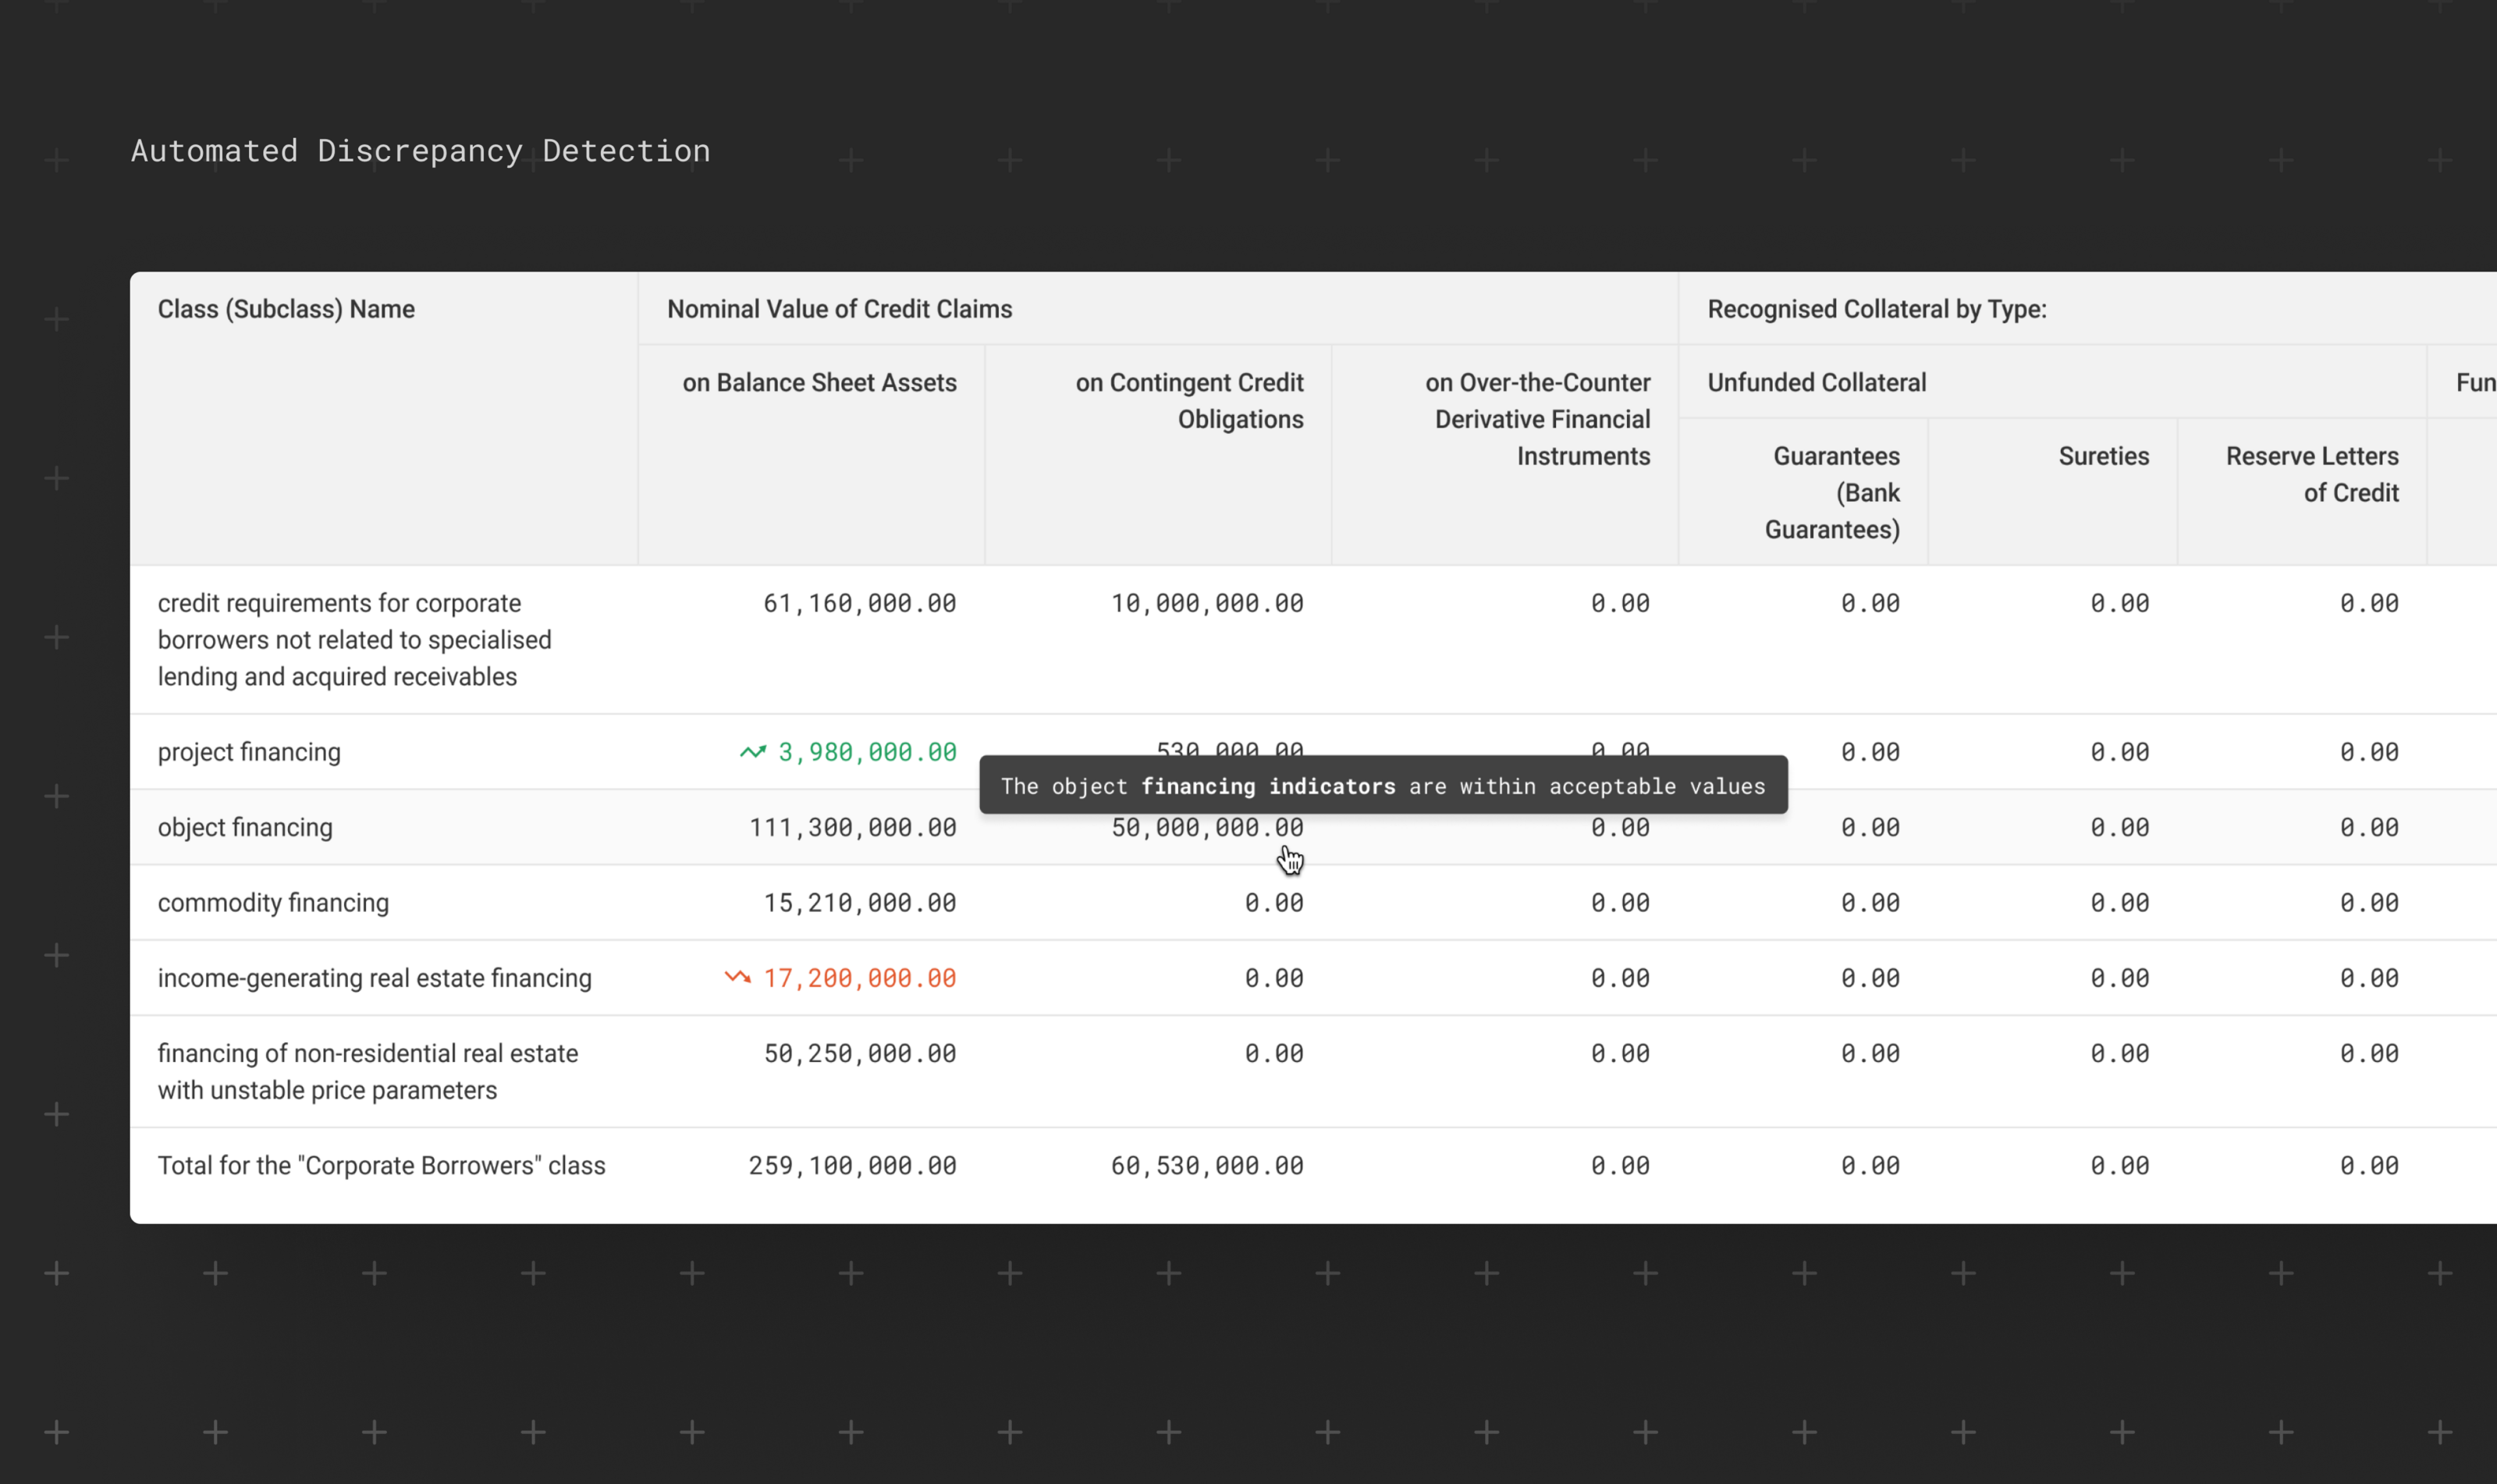The height and width of the screenshot is (1484, 2497).
Task: Click red downward trend icon in real estate row
Action: point(738,978)
